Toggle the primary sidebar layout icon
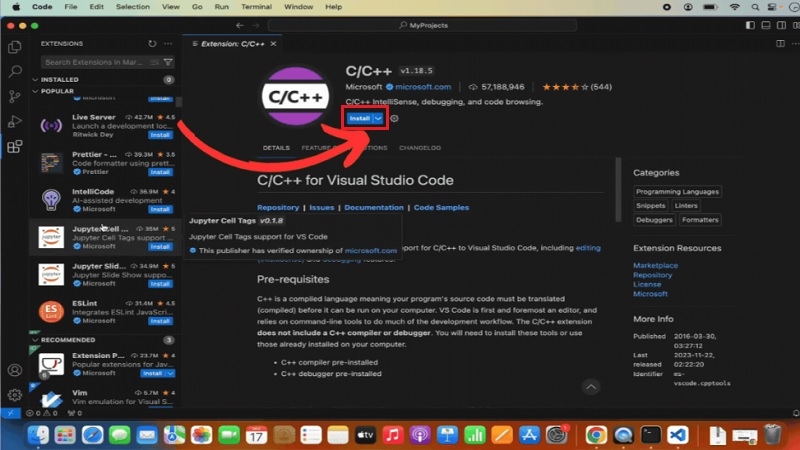Viewport: 800px width, 450px height. (750, 25)
